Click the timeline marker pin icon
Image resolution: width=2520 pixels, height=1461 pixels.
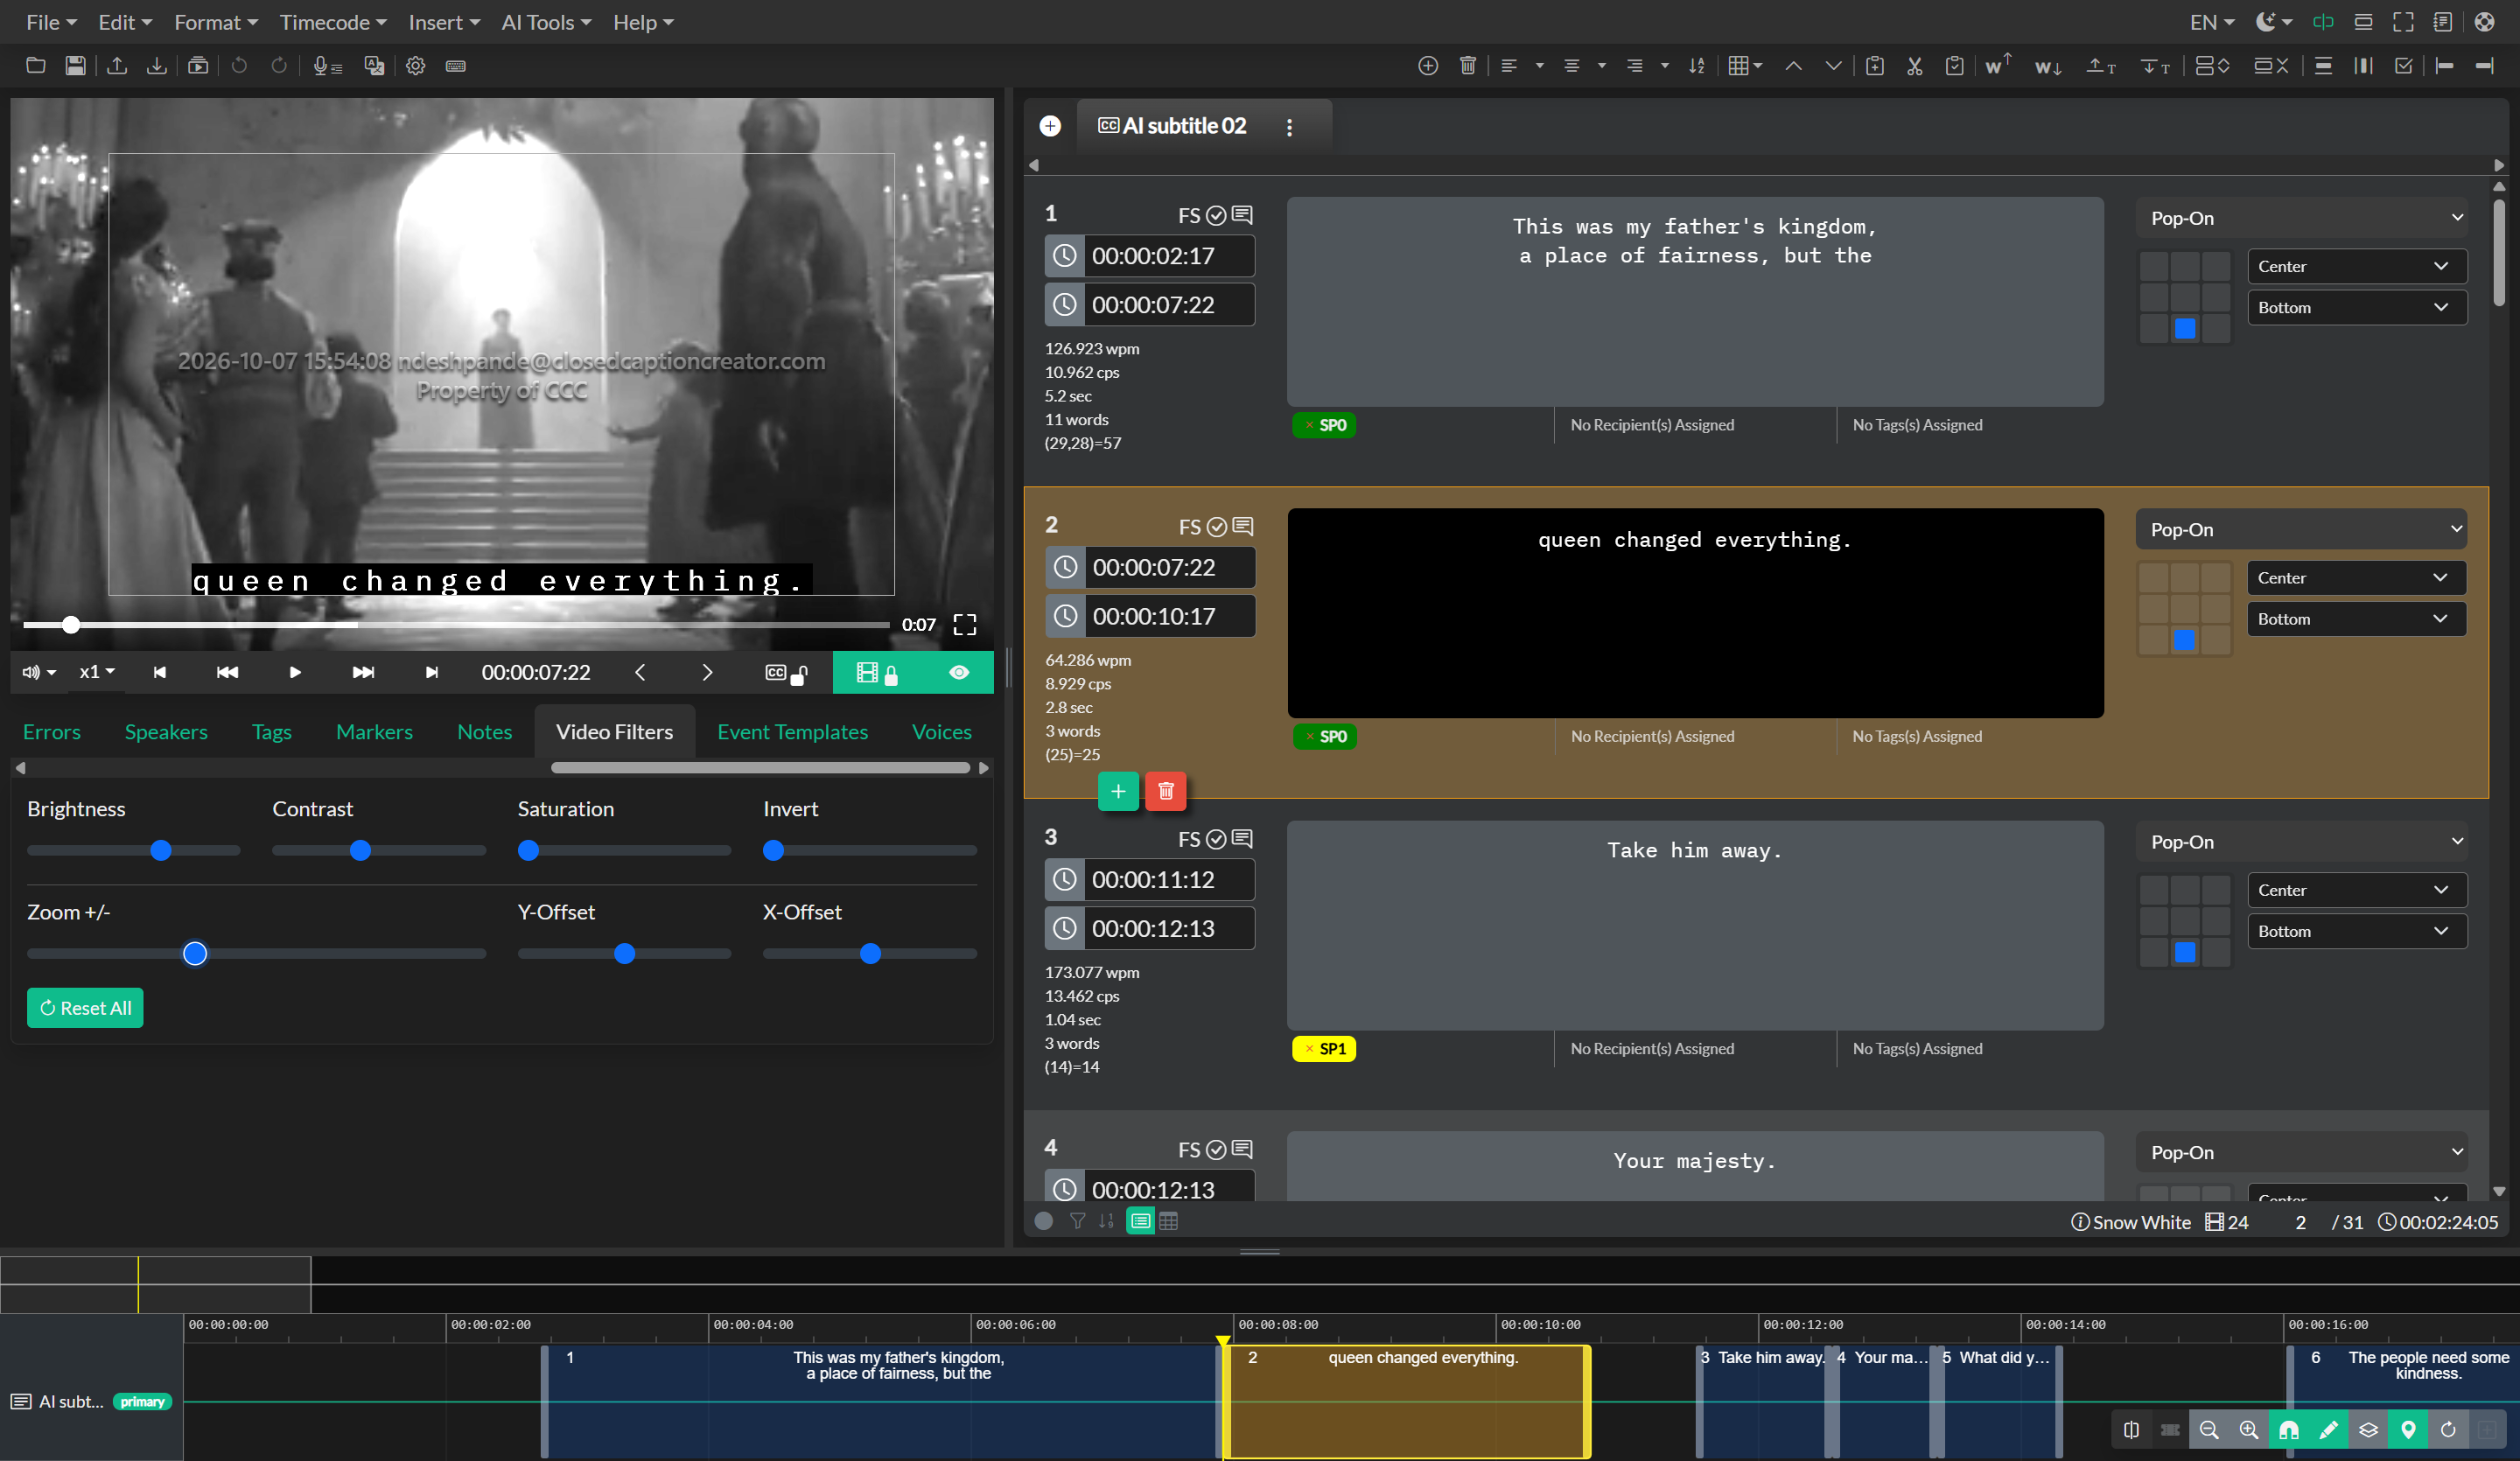point(2408,1430)
